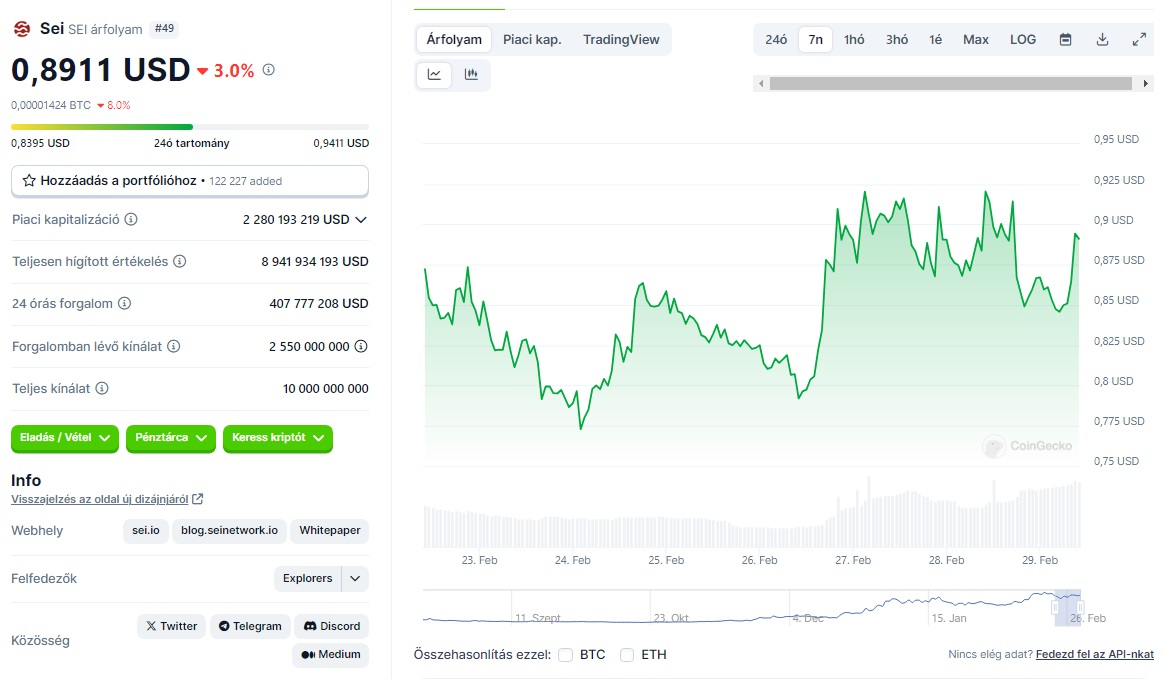Click the left handle of range navigator
Image resolution: width=1165 pixels, height=679 pixels.
click(1055, 608)
